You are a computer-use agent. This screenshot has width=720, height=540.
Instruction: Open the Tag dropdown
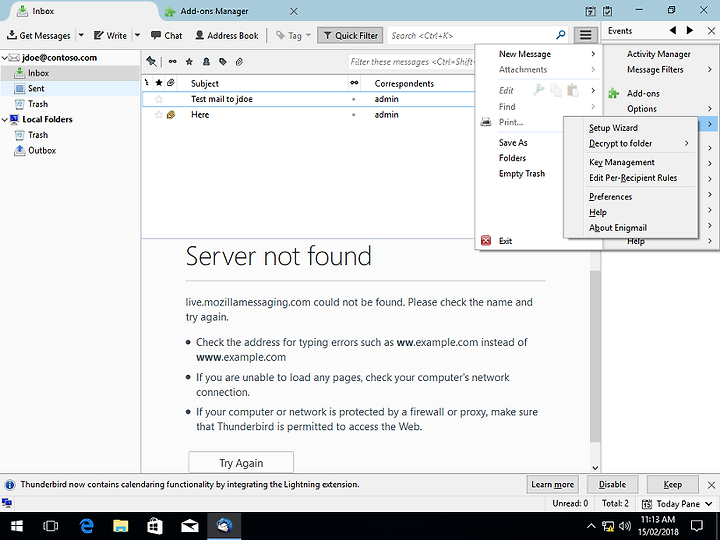[x=293, y=35]
